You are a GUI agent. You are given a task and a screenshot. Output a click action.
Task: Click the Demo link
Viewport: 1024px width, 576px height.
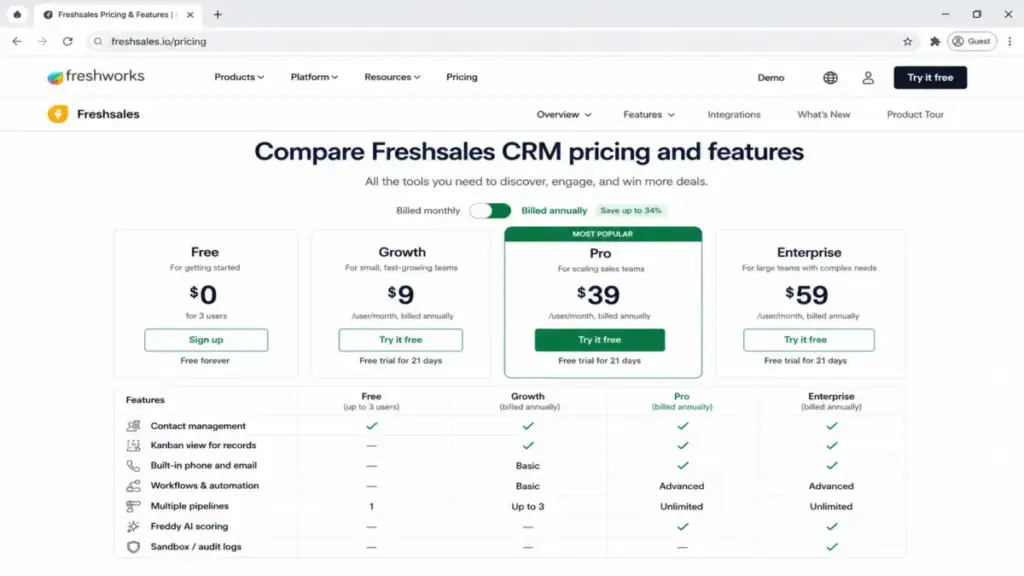771,78
